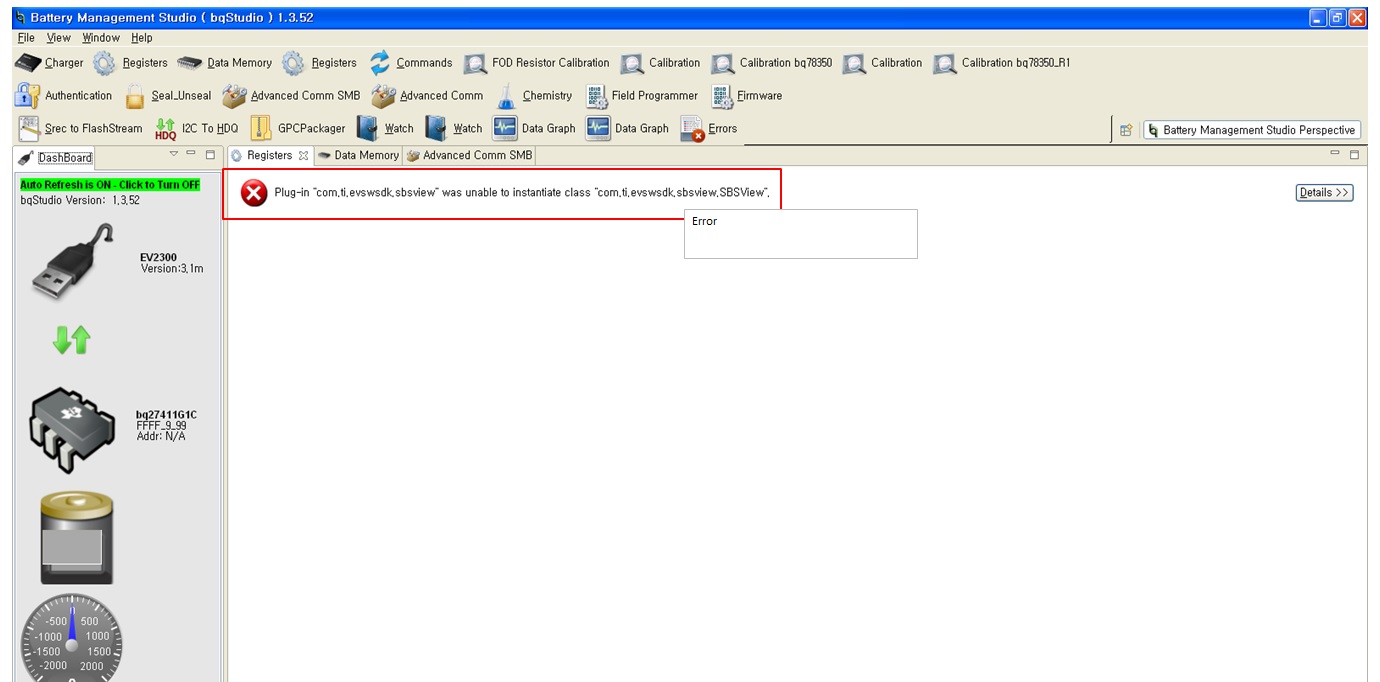Click the green communication arrows icon

click(72, 340)
